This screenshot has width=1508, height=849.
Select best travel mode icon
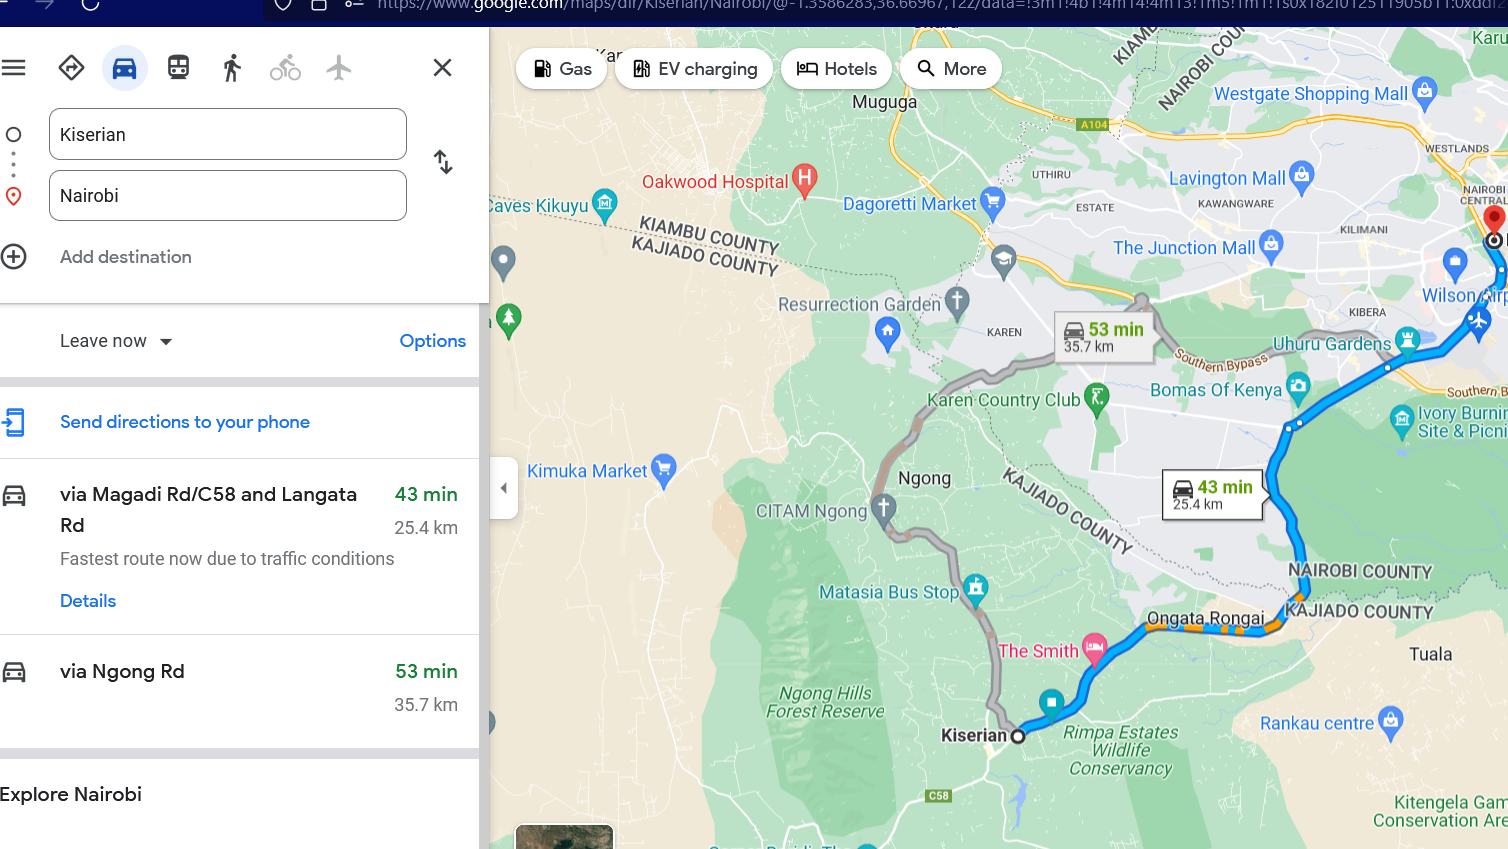pyautogui.click(x=71, y=68)
